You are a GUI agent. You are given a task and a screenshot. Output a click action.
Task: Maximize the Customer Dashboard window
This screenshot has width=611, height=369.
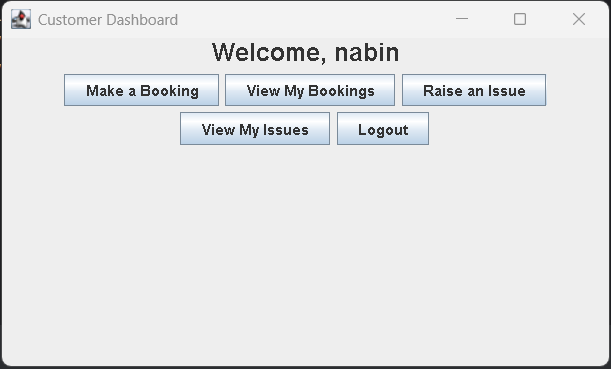click(x=520, y=19)
